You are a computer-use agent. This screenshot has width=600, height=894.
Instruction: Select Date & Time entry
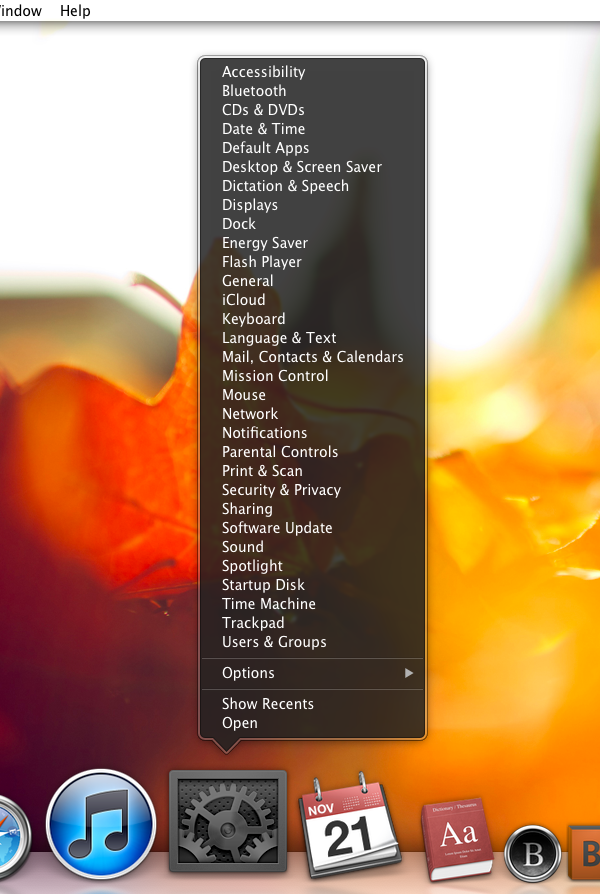263,129
